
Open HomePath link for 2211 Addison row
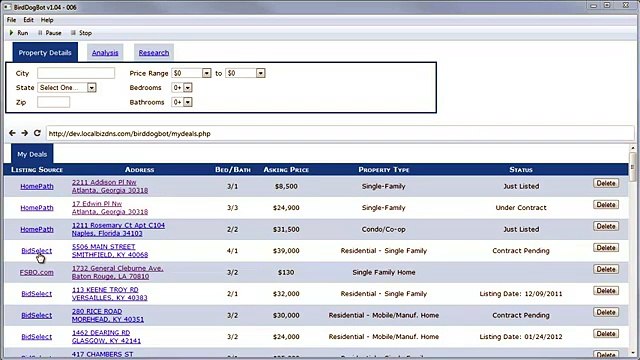coord(37,186)
